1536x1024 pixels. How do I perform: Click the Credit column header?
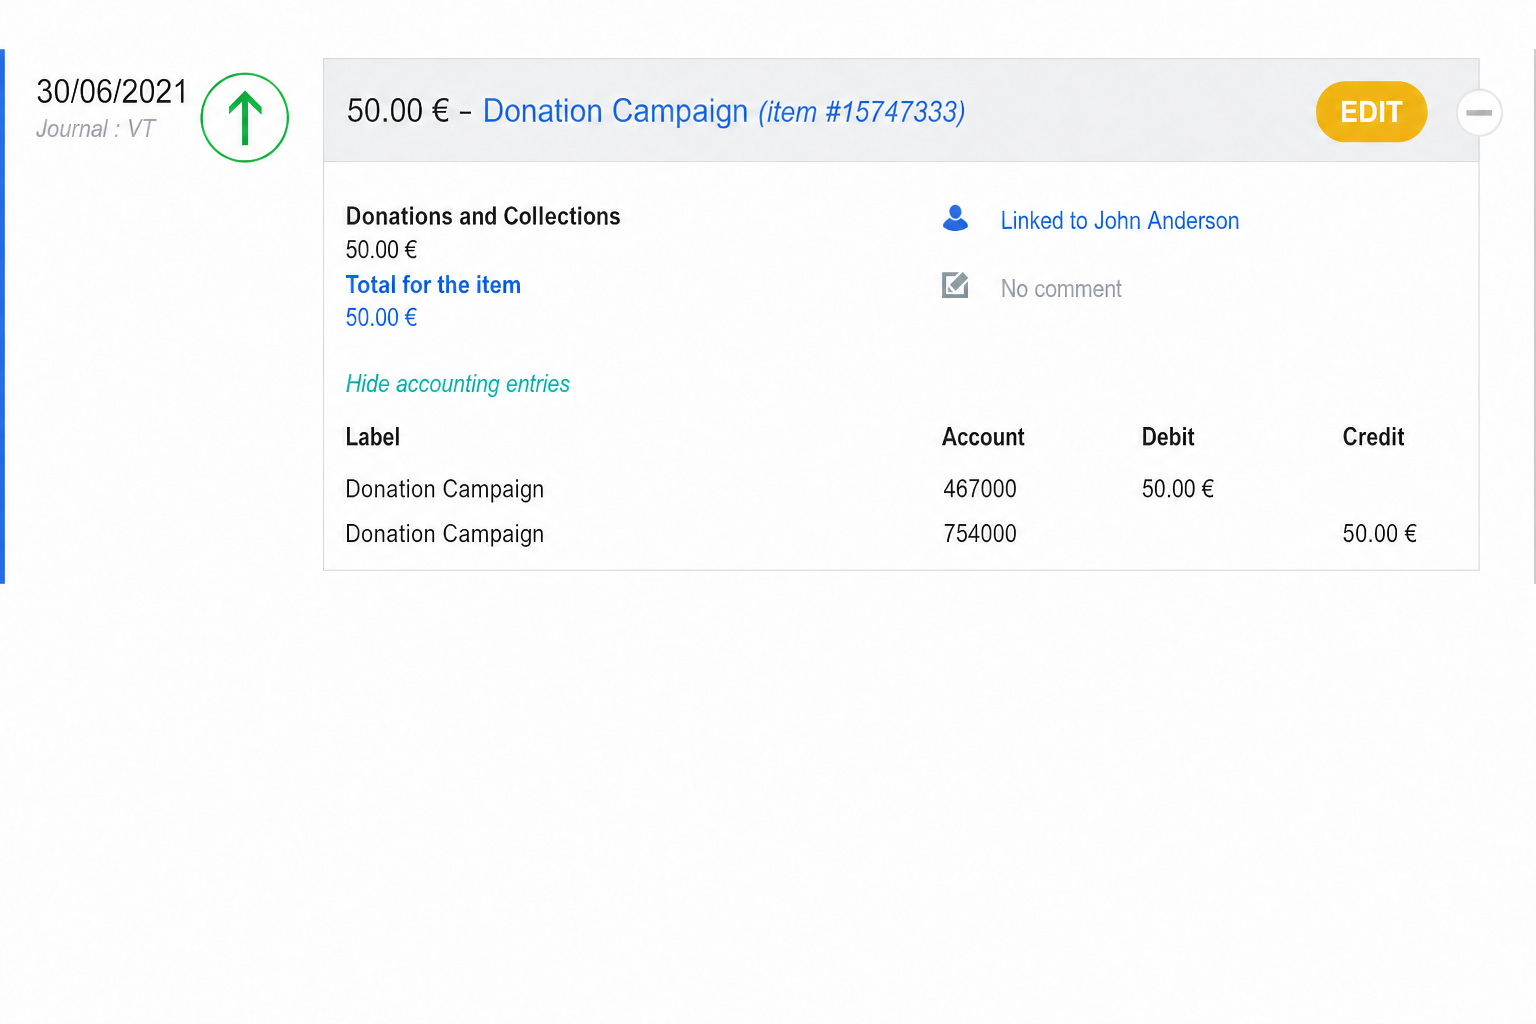coord(1373,437)
